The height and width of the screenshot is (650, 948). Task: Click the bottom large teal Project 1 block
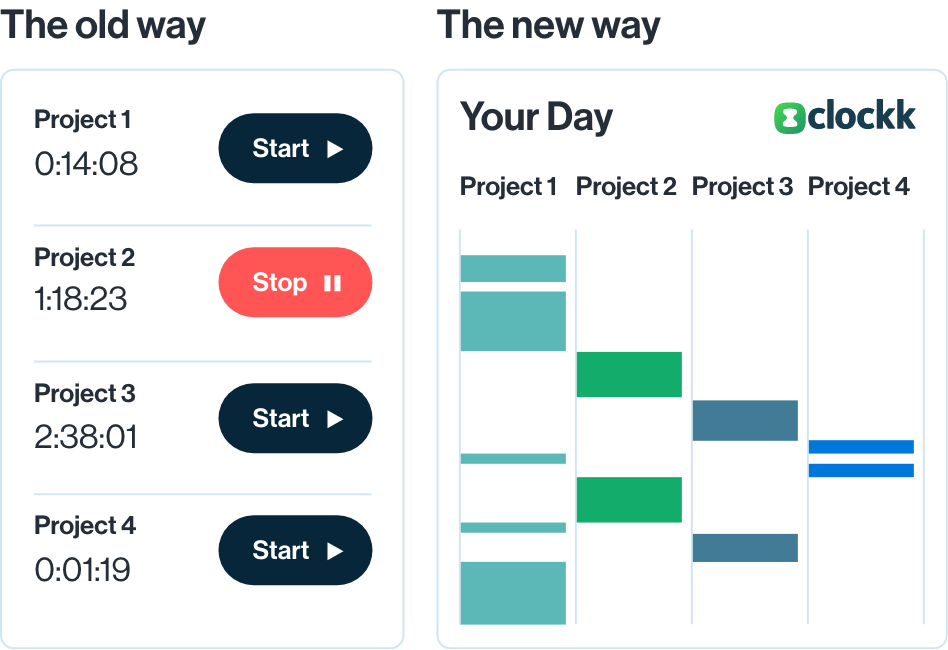[x=513, y=593]
